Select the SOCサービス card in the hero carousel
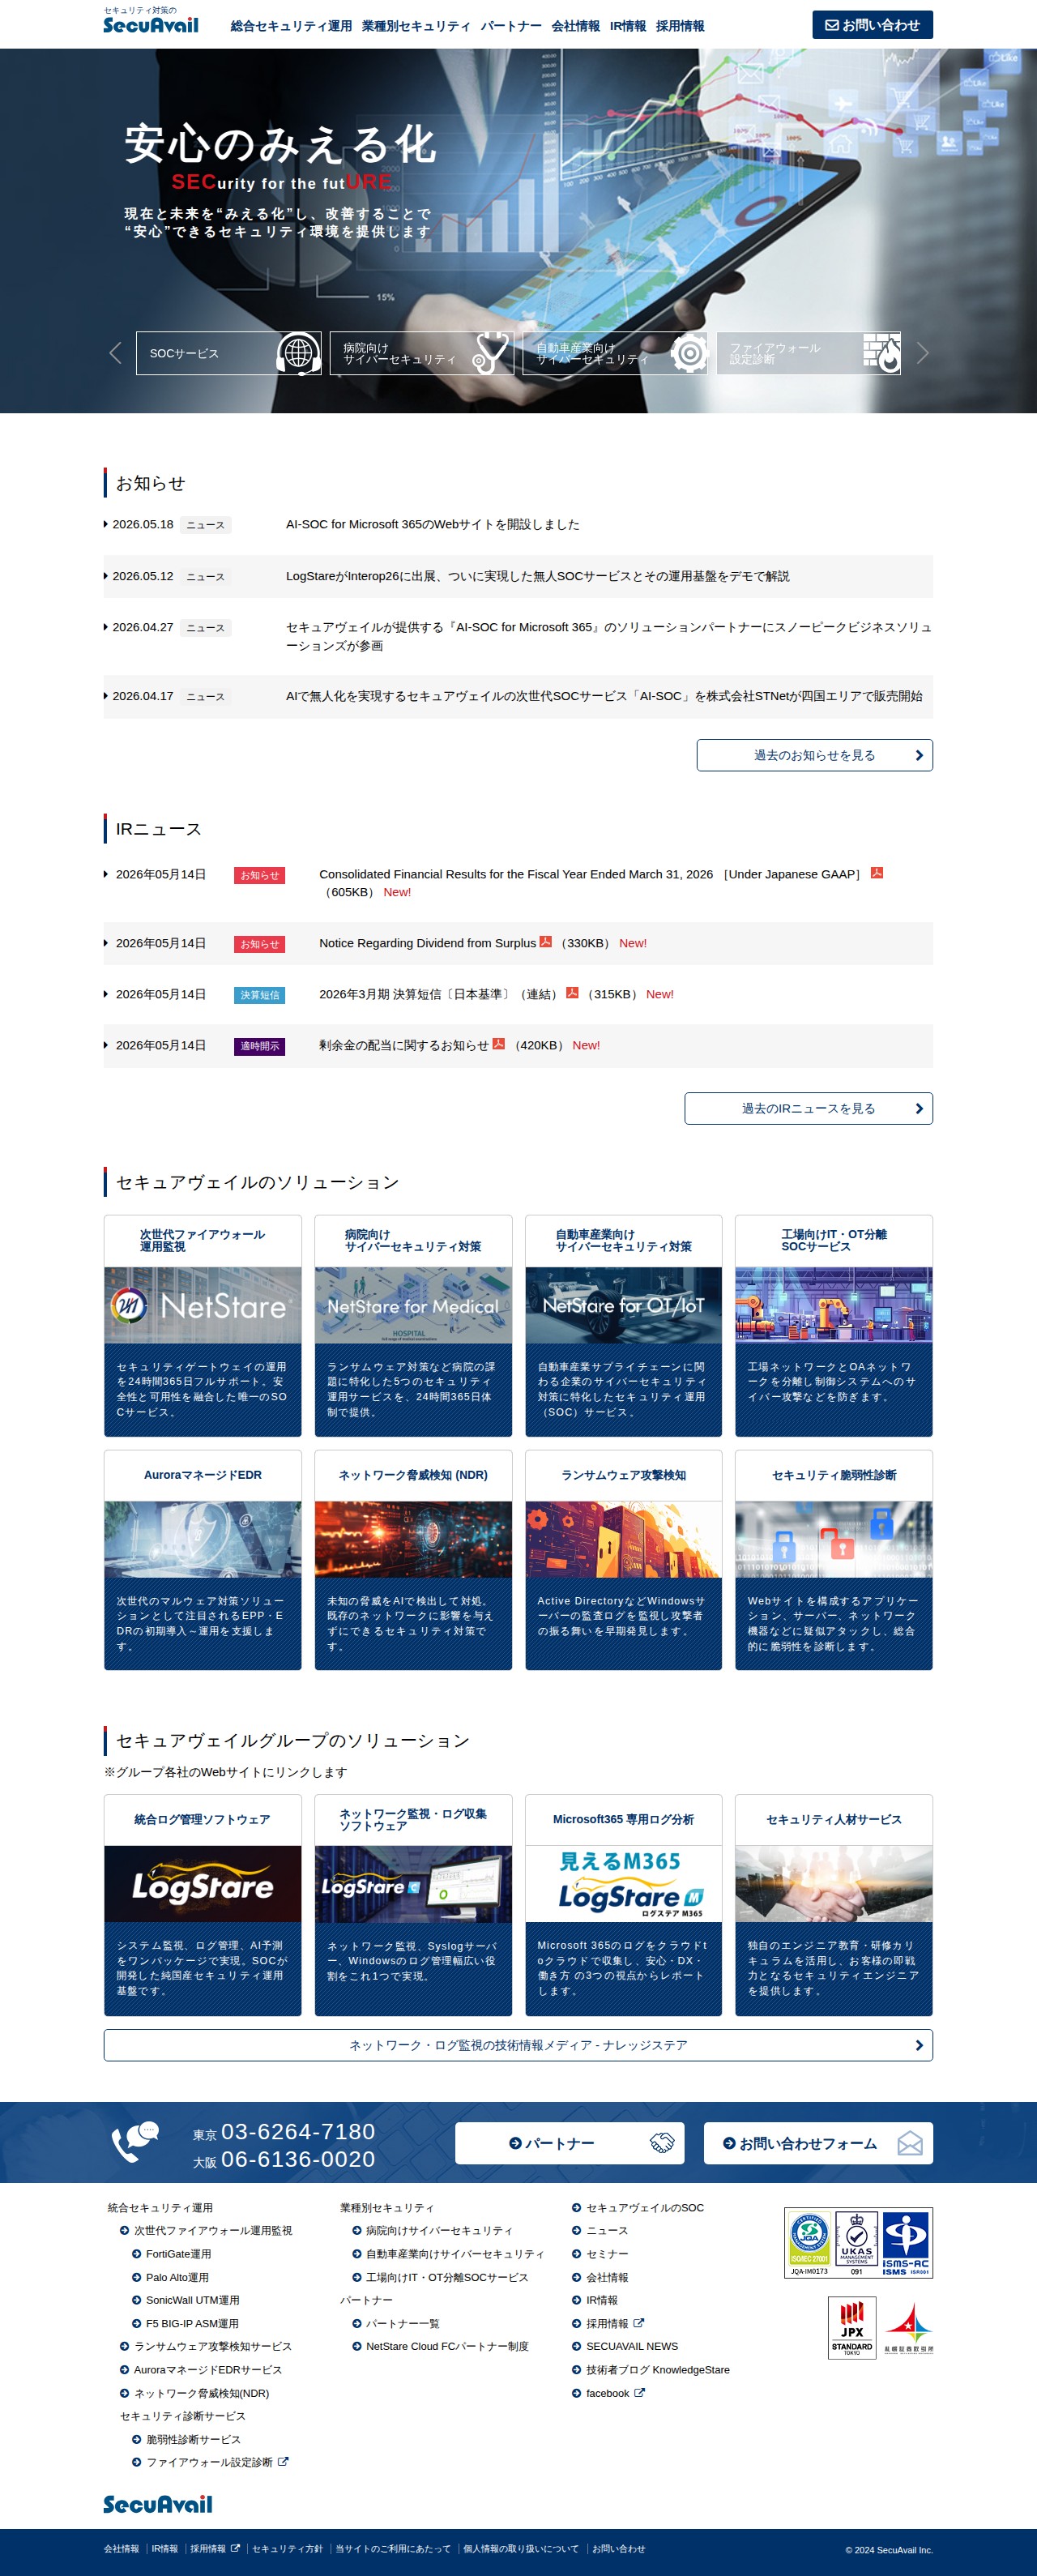Viewport: 1037px width, 2576px height. [x=229, y=353]
